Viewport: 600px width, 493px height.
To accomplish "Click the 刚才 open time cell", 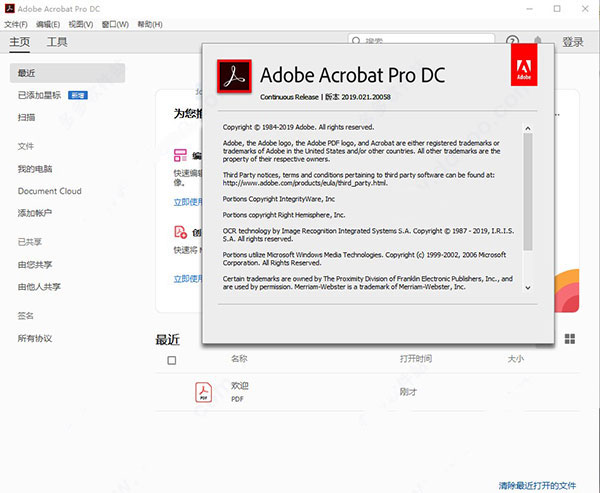I will coord(408,392).
